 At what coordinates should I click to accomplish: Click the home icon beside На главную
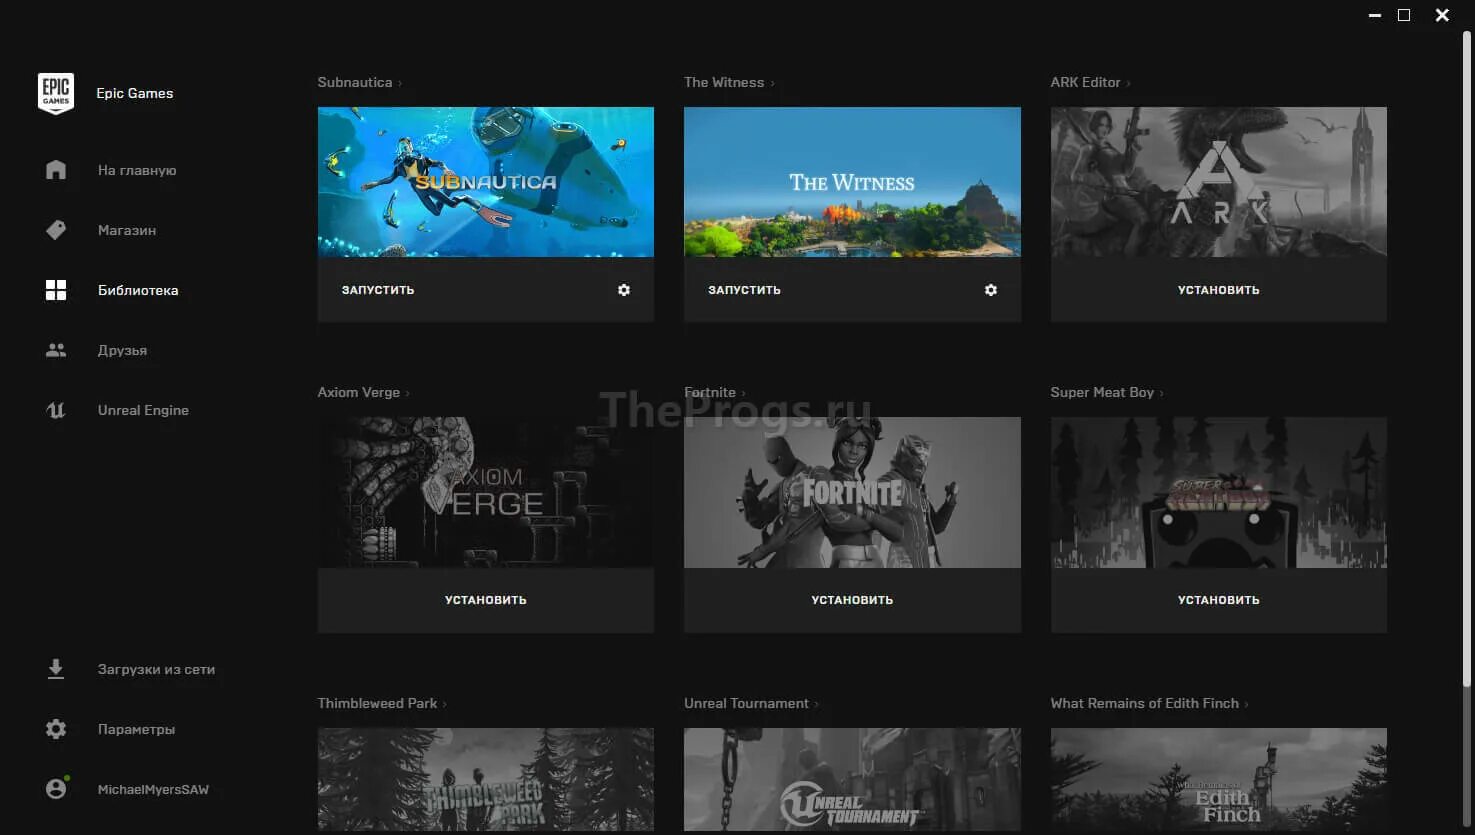click(x=56, y=170)
